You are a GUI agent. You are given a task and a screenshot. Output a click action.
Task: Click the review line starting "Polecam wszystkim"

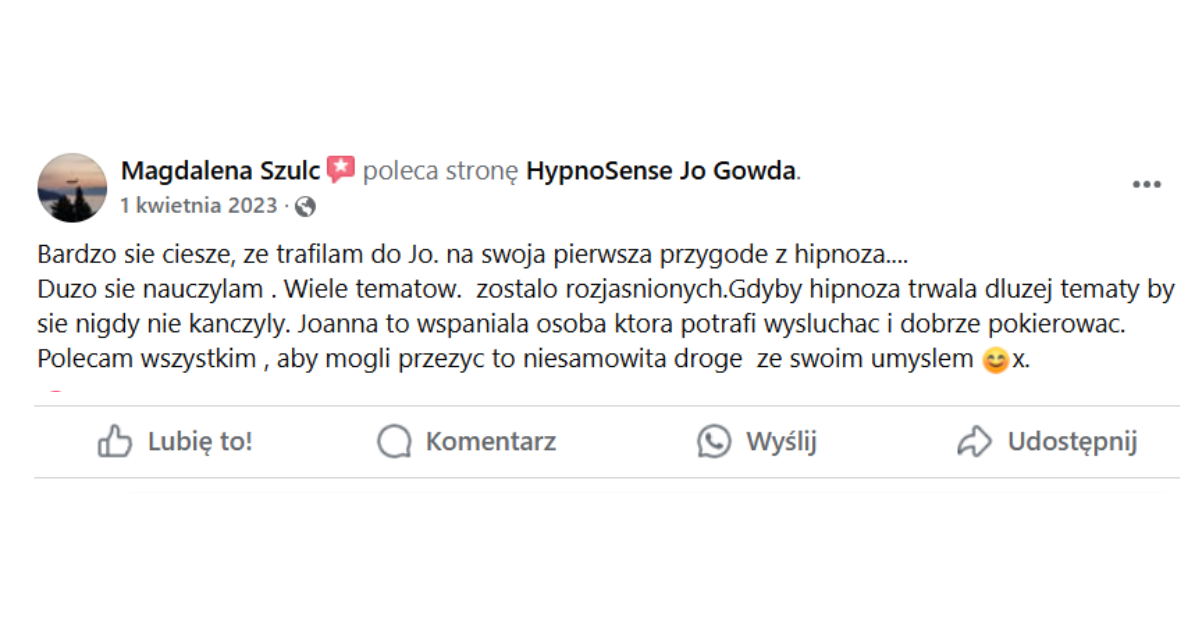click(x=510, y=361)
